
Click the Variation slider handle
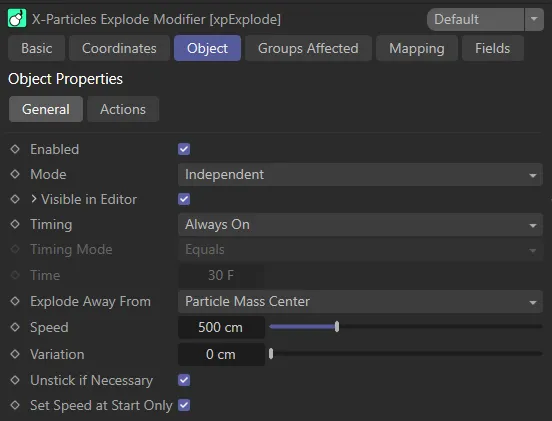[x=271, y=354]
